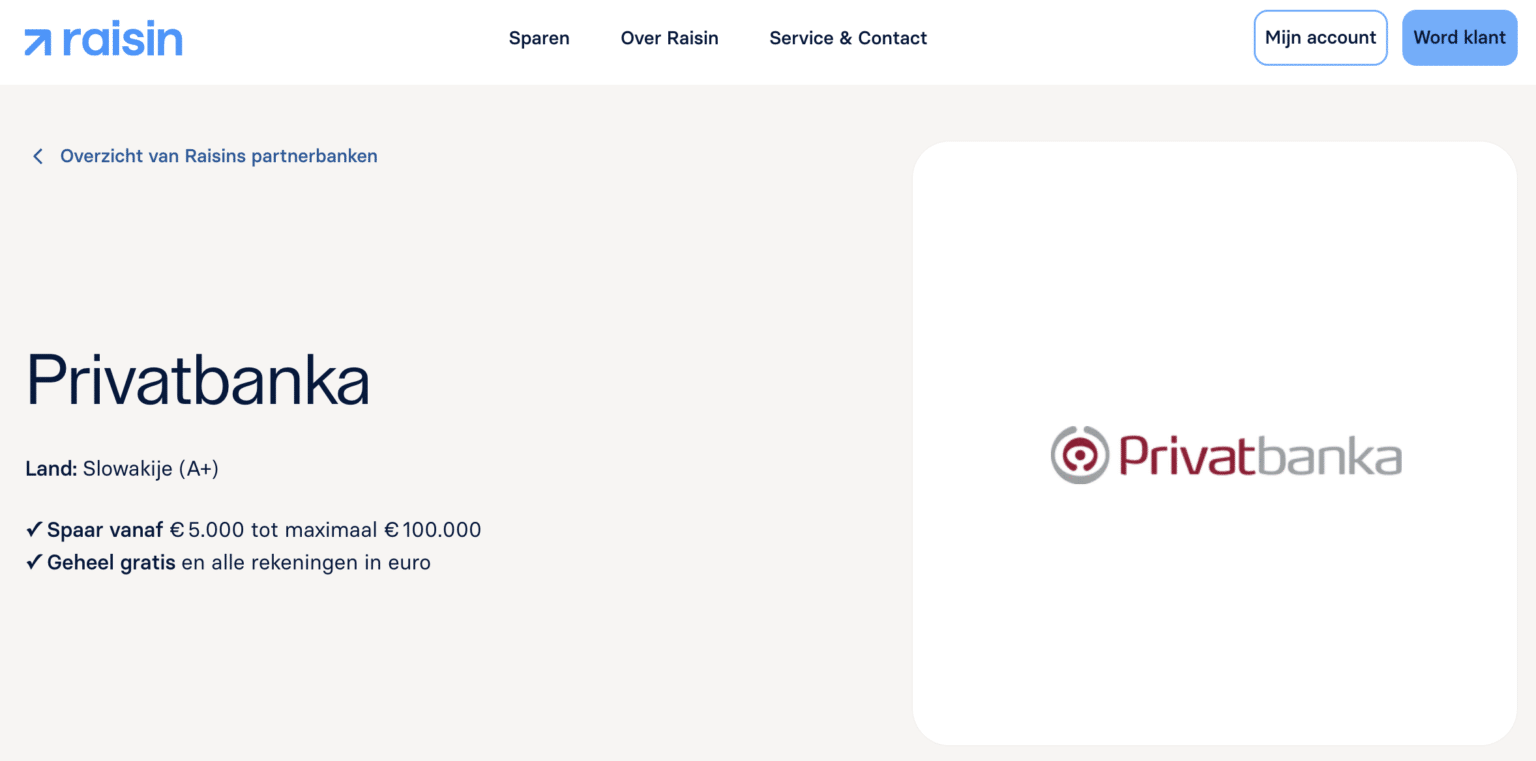Click the Mijn account button
This screenshot has width=1536, height=761.
pos(1320,37)
